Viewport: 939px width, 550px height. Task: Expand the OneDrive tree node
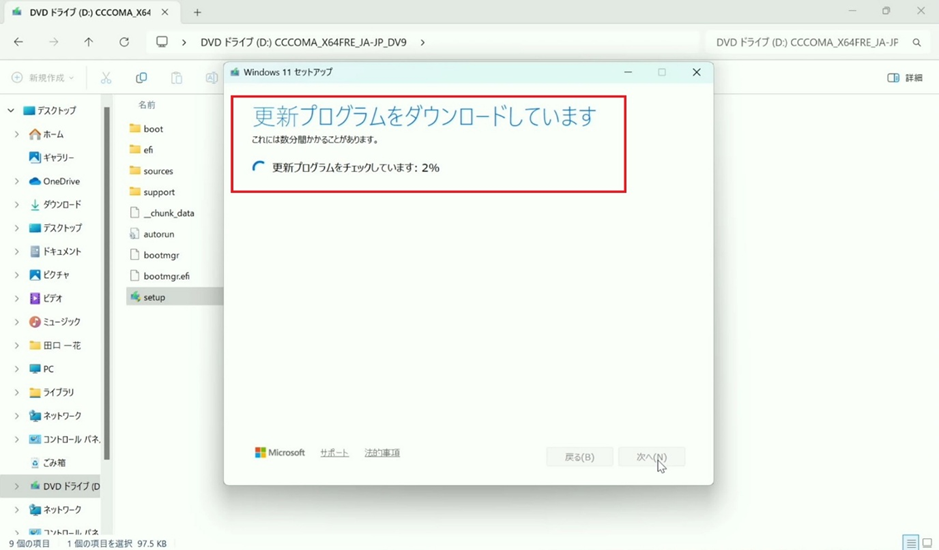[x=16, y=181]
